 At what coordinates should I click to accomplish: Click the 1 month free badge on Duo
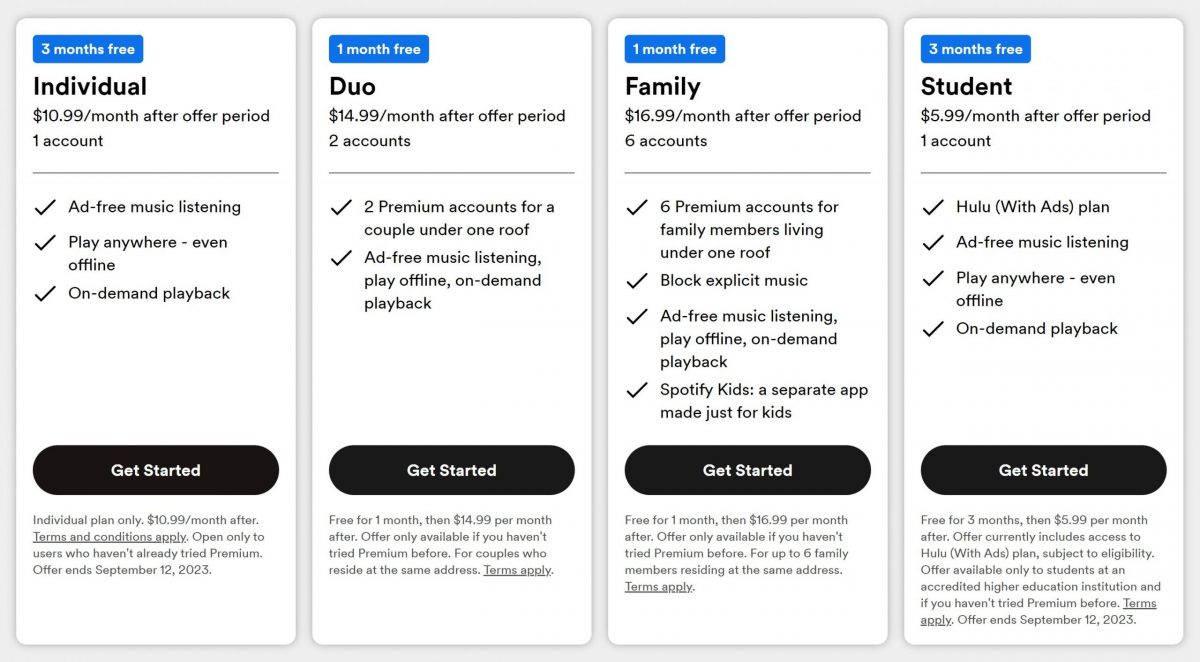378,48
